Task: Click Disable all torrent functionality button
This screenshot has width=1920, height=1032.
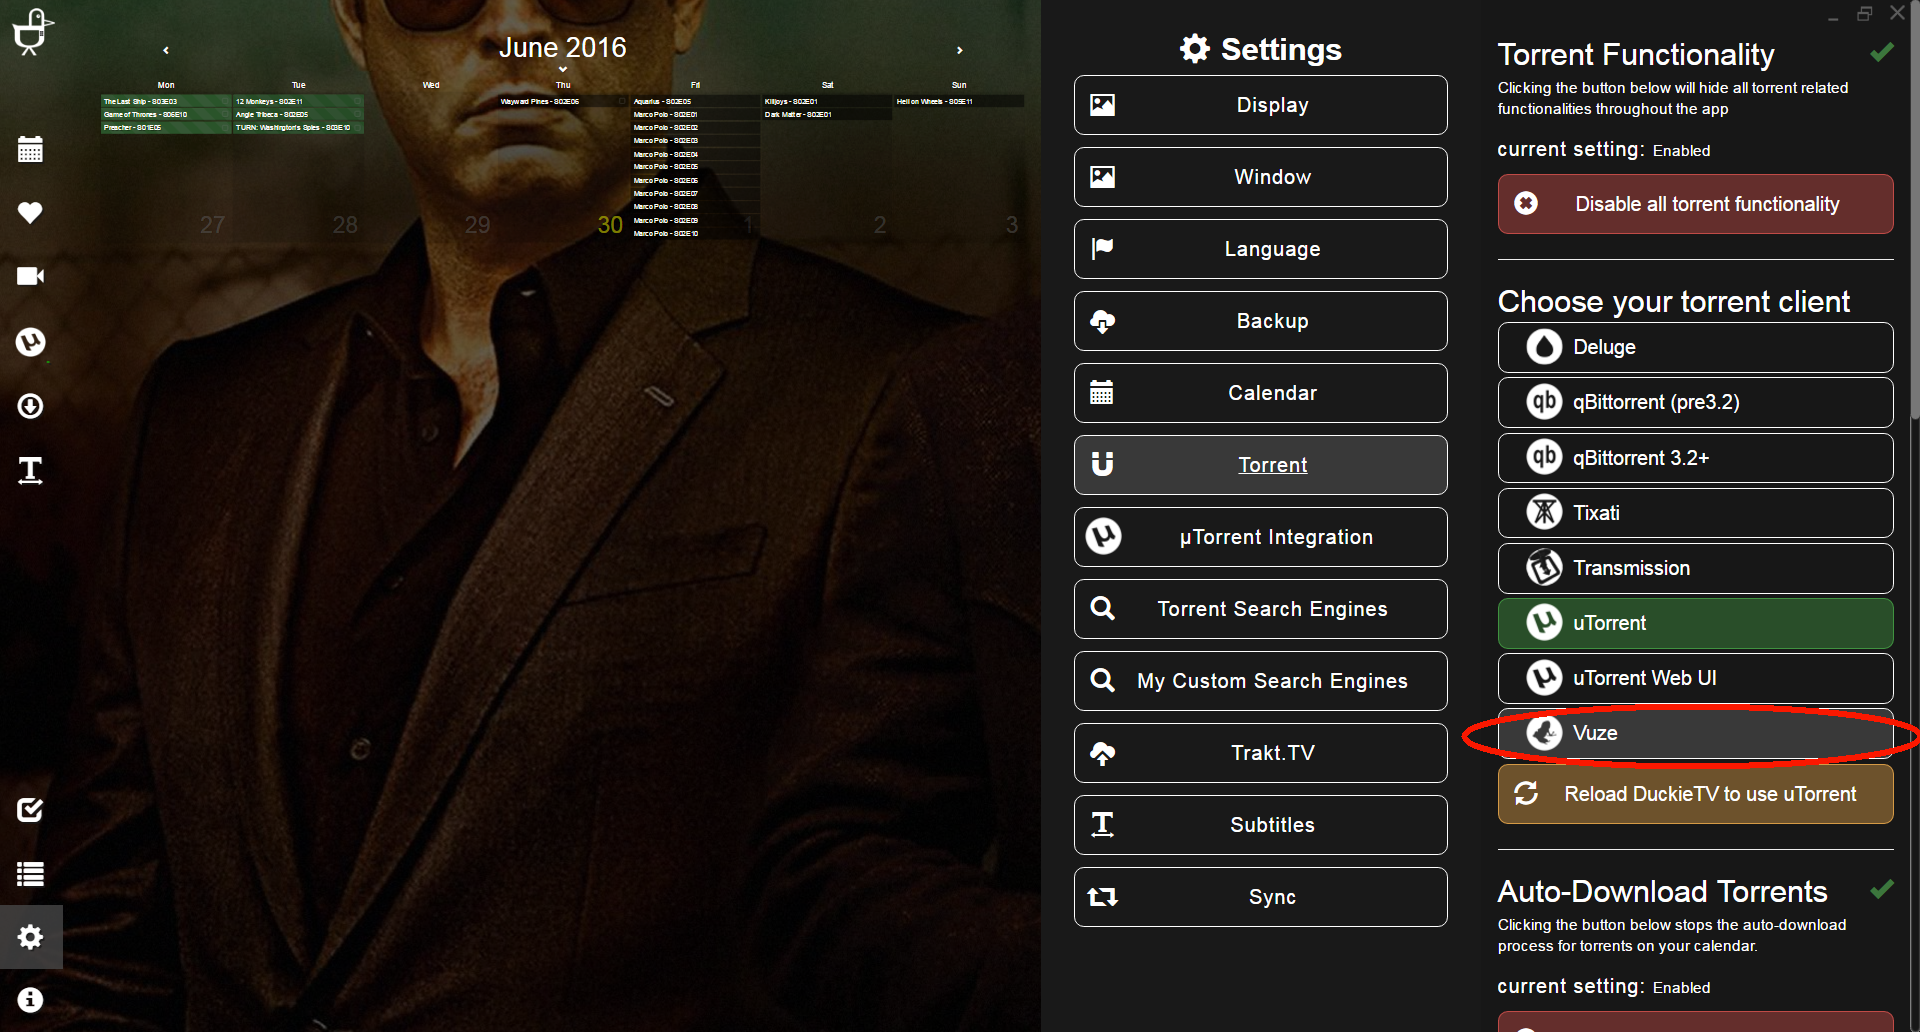Action: coord(1695,204)
